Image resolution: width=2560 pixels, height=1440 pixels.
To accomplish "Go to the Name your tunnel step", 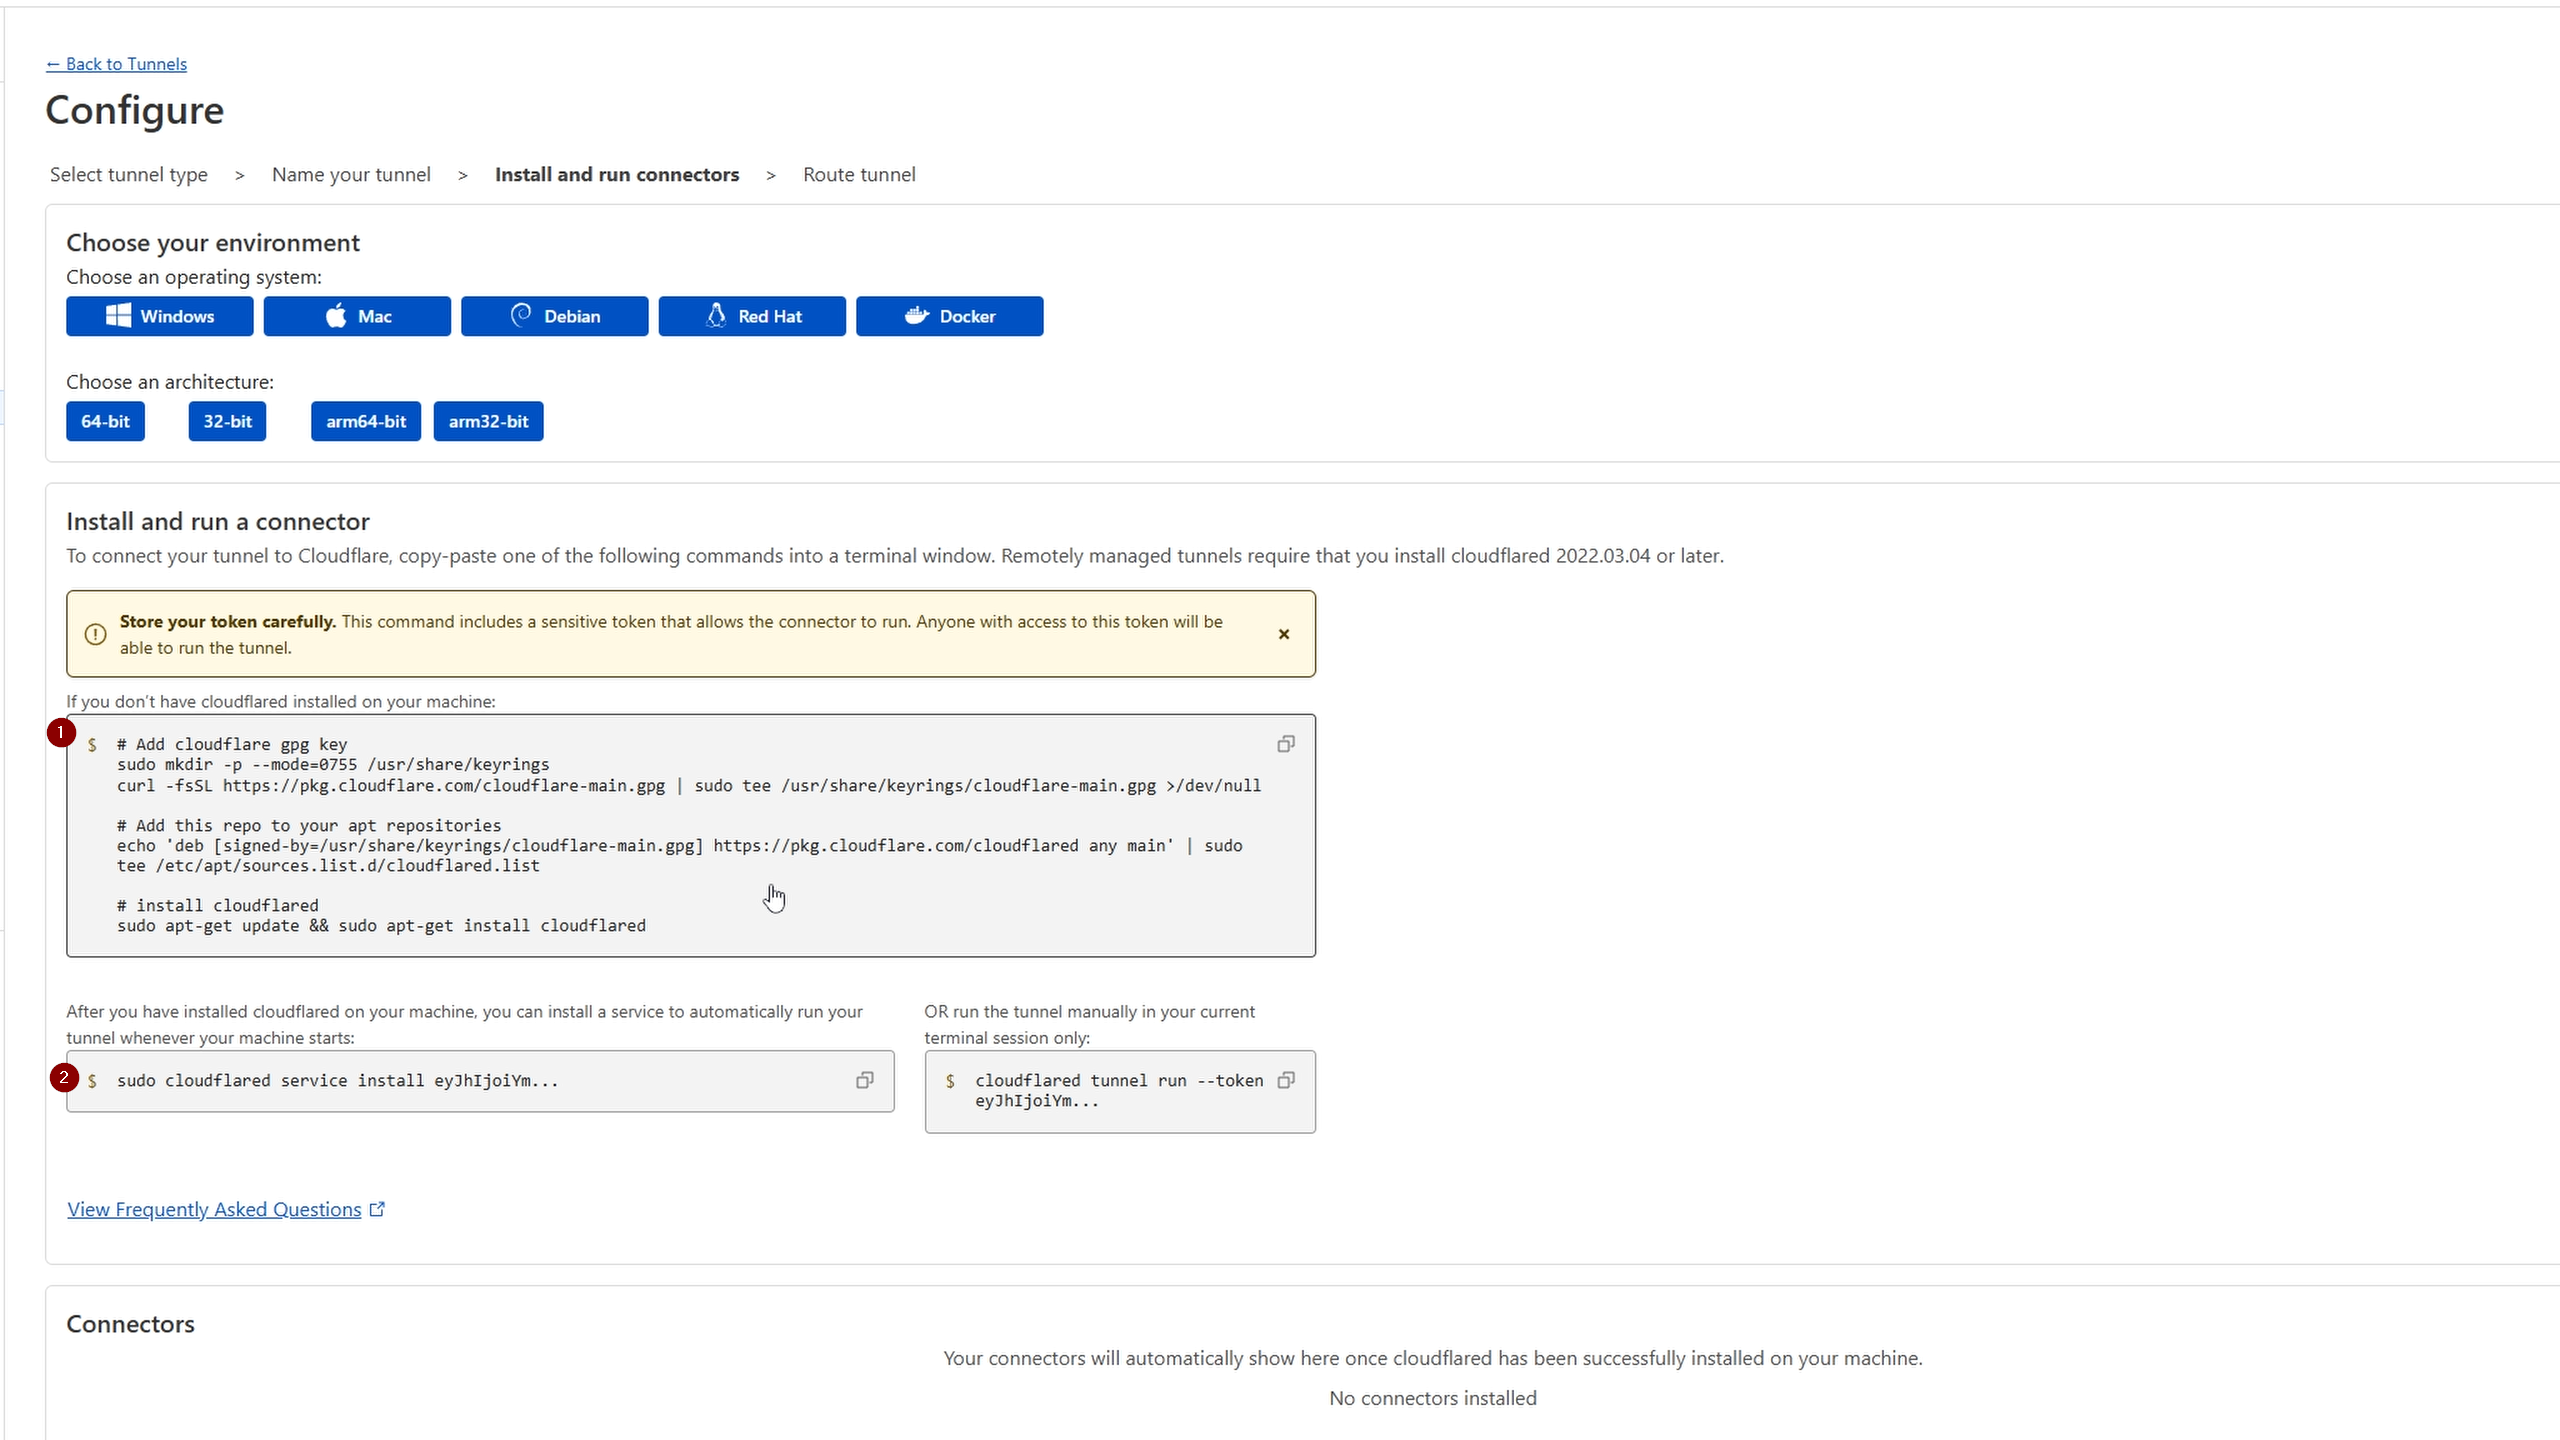I will coord(351,174).
